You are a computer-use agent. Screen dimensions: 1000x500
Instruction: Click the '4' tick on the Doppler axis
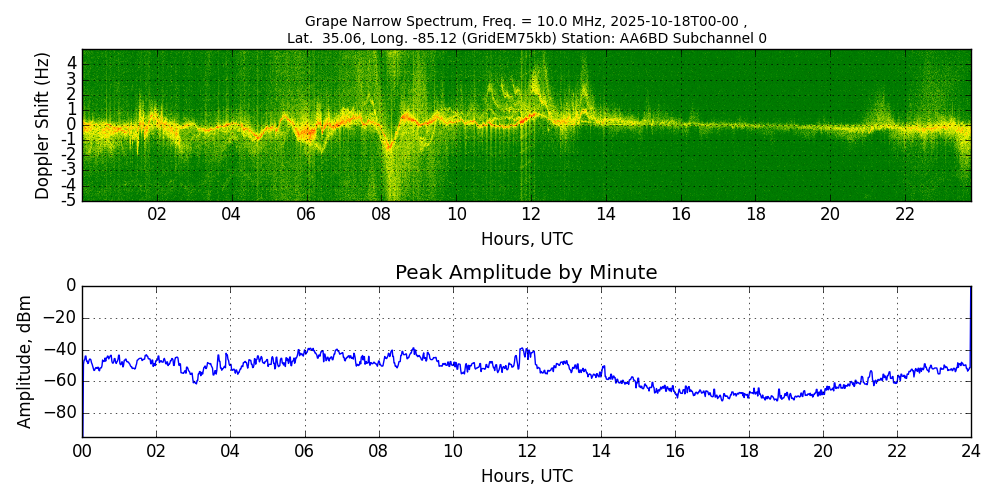(x=72, y=63)
